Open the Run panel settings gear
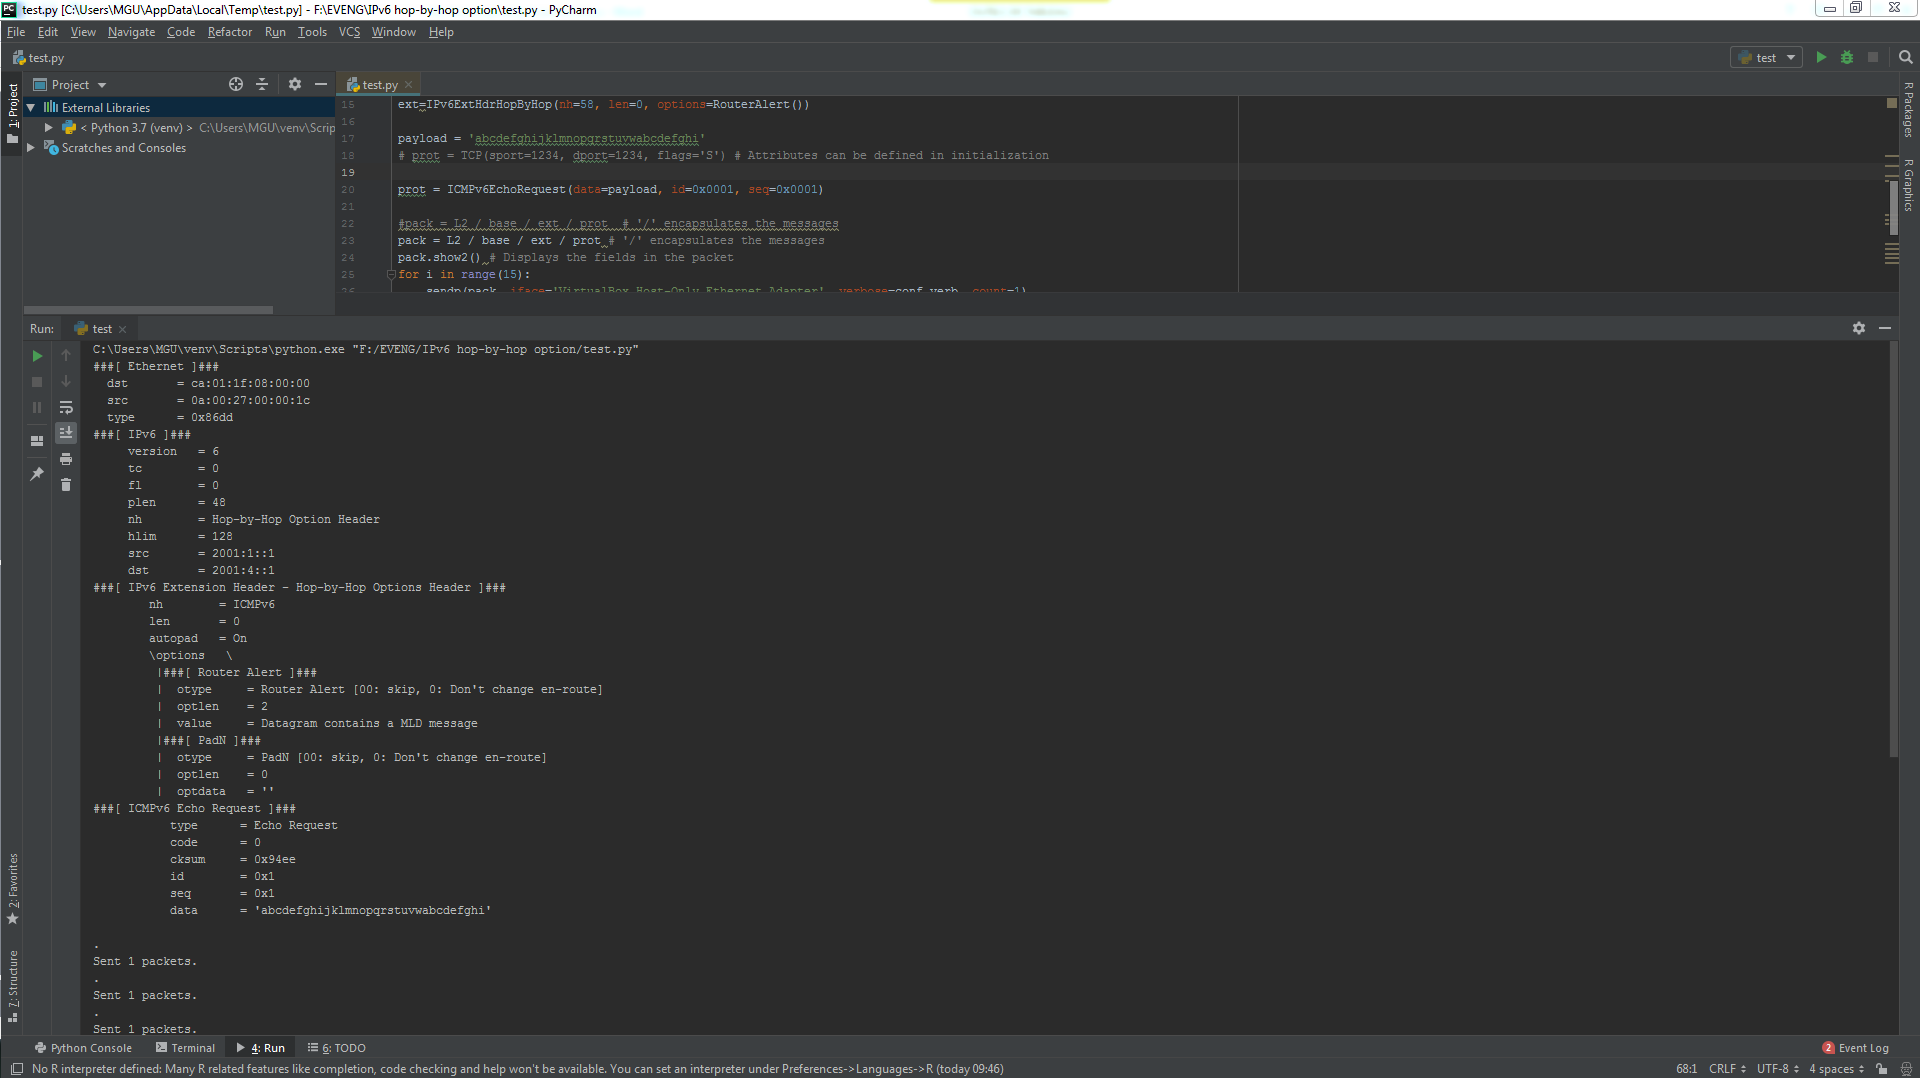 [x=1858, y=328]
